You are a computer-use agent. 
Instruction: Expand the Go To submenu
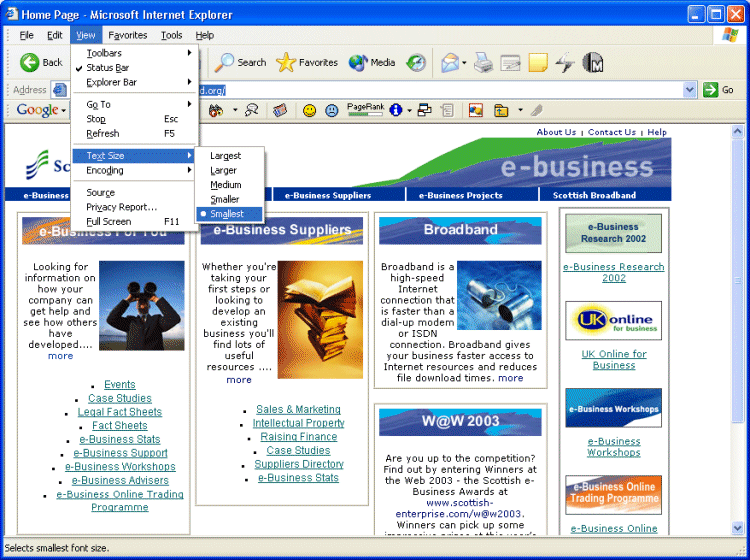pyautogui.click(x=134, y=104)
